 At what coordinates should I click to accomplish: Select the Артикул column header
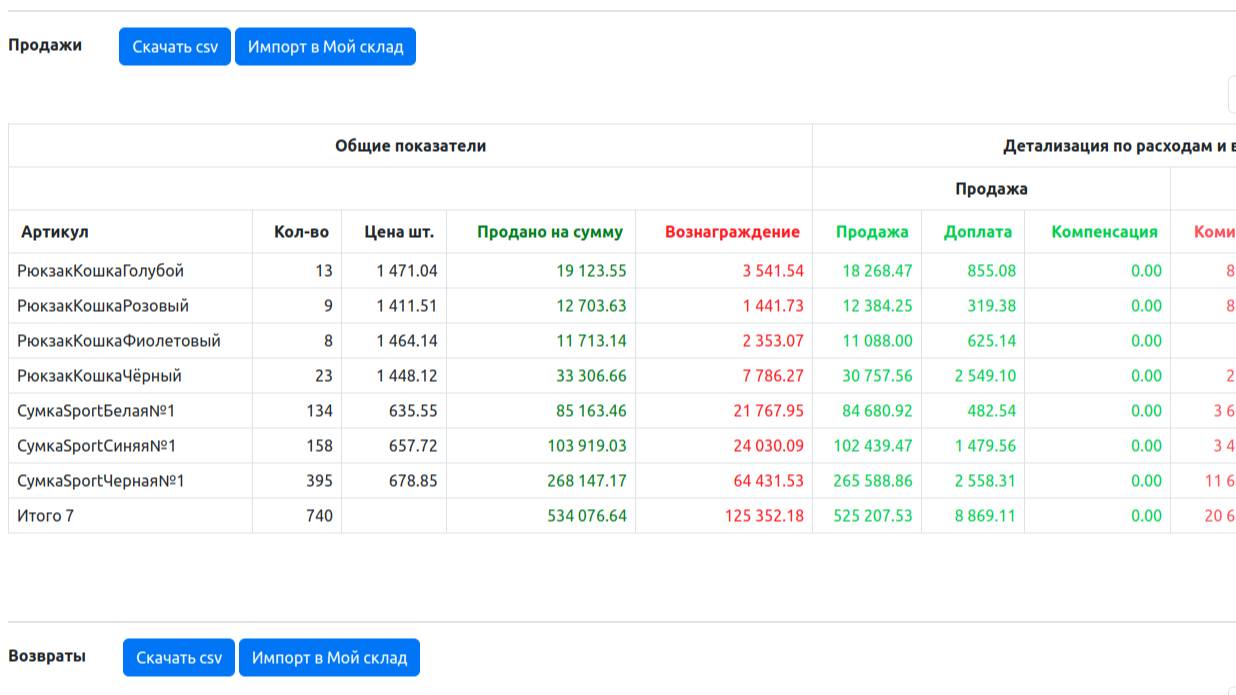click(55, 232)
